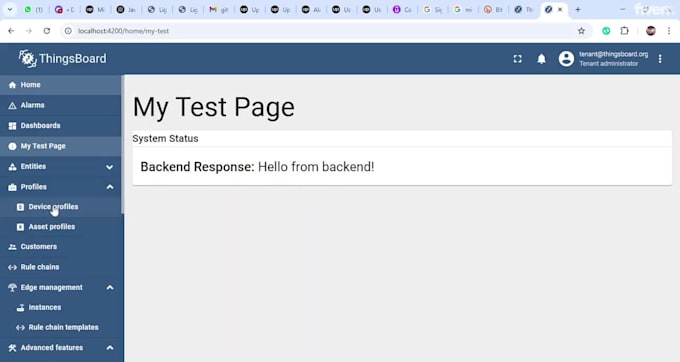Collapse the Advanced features chevron

point(110,348)
